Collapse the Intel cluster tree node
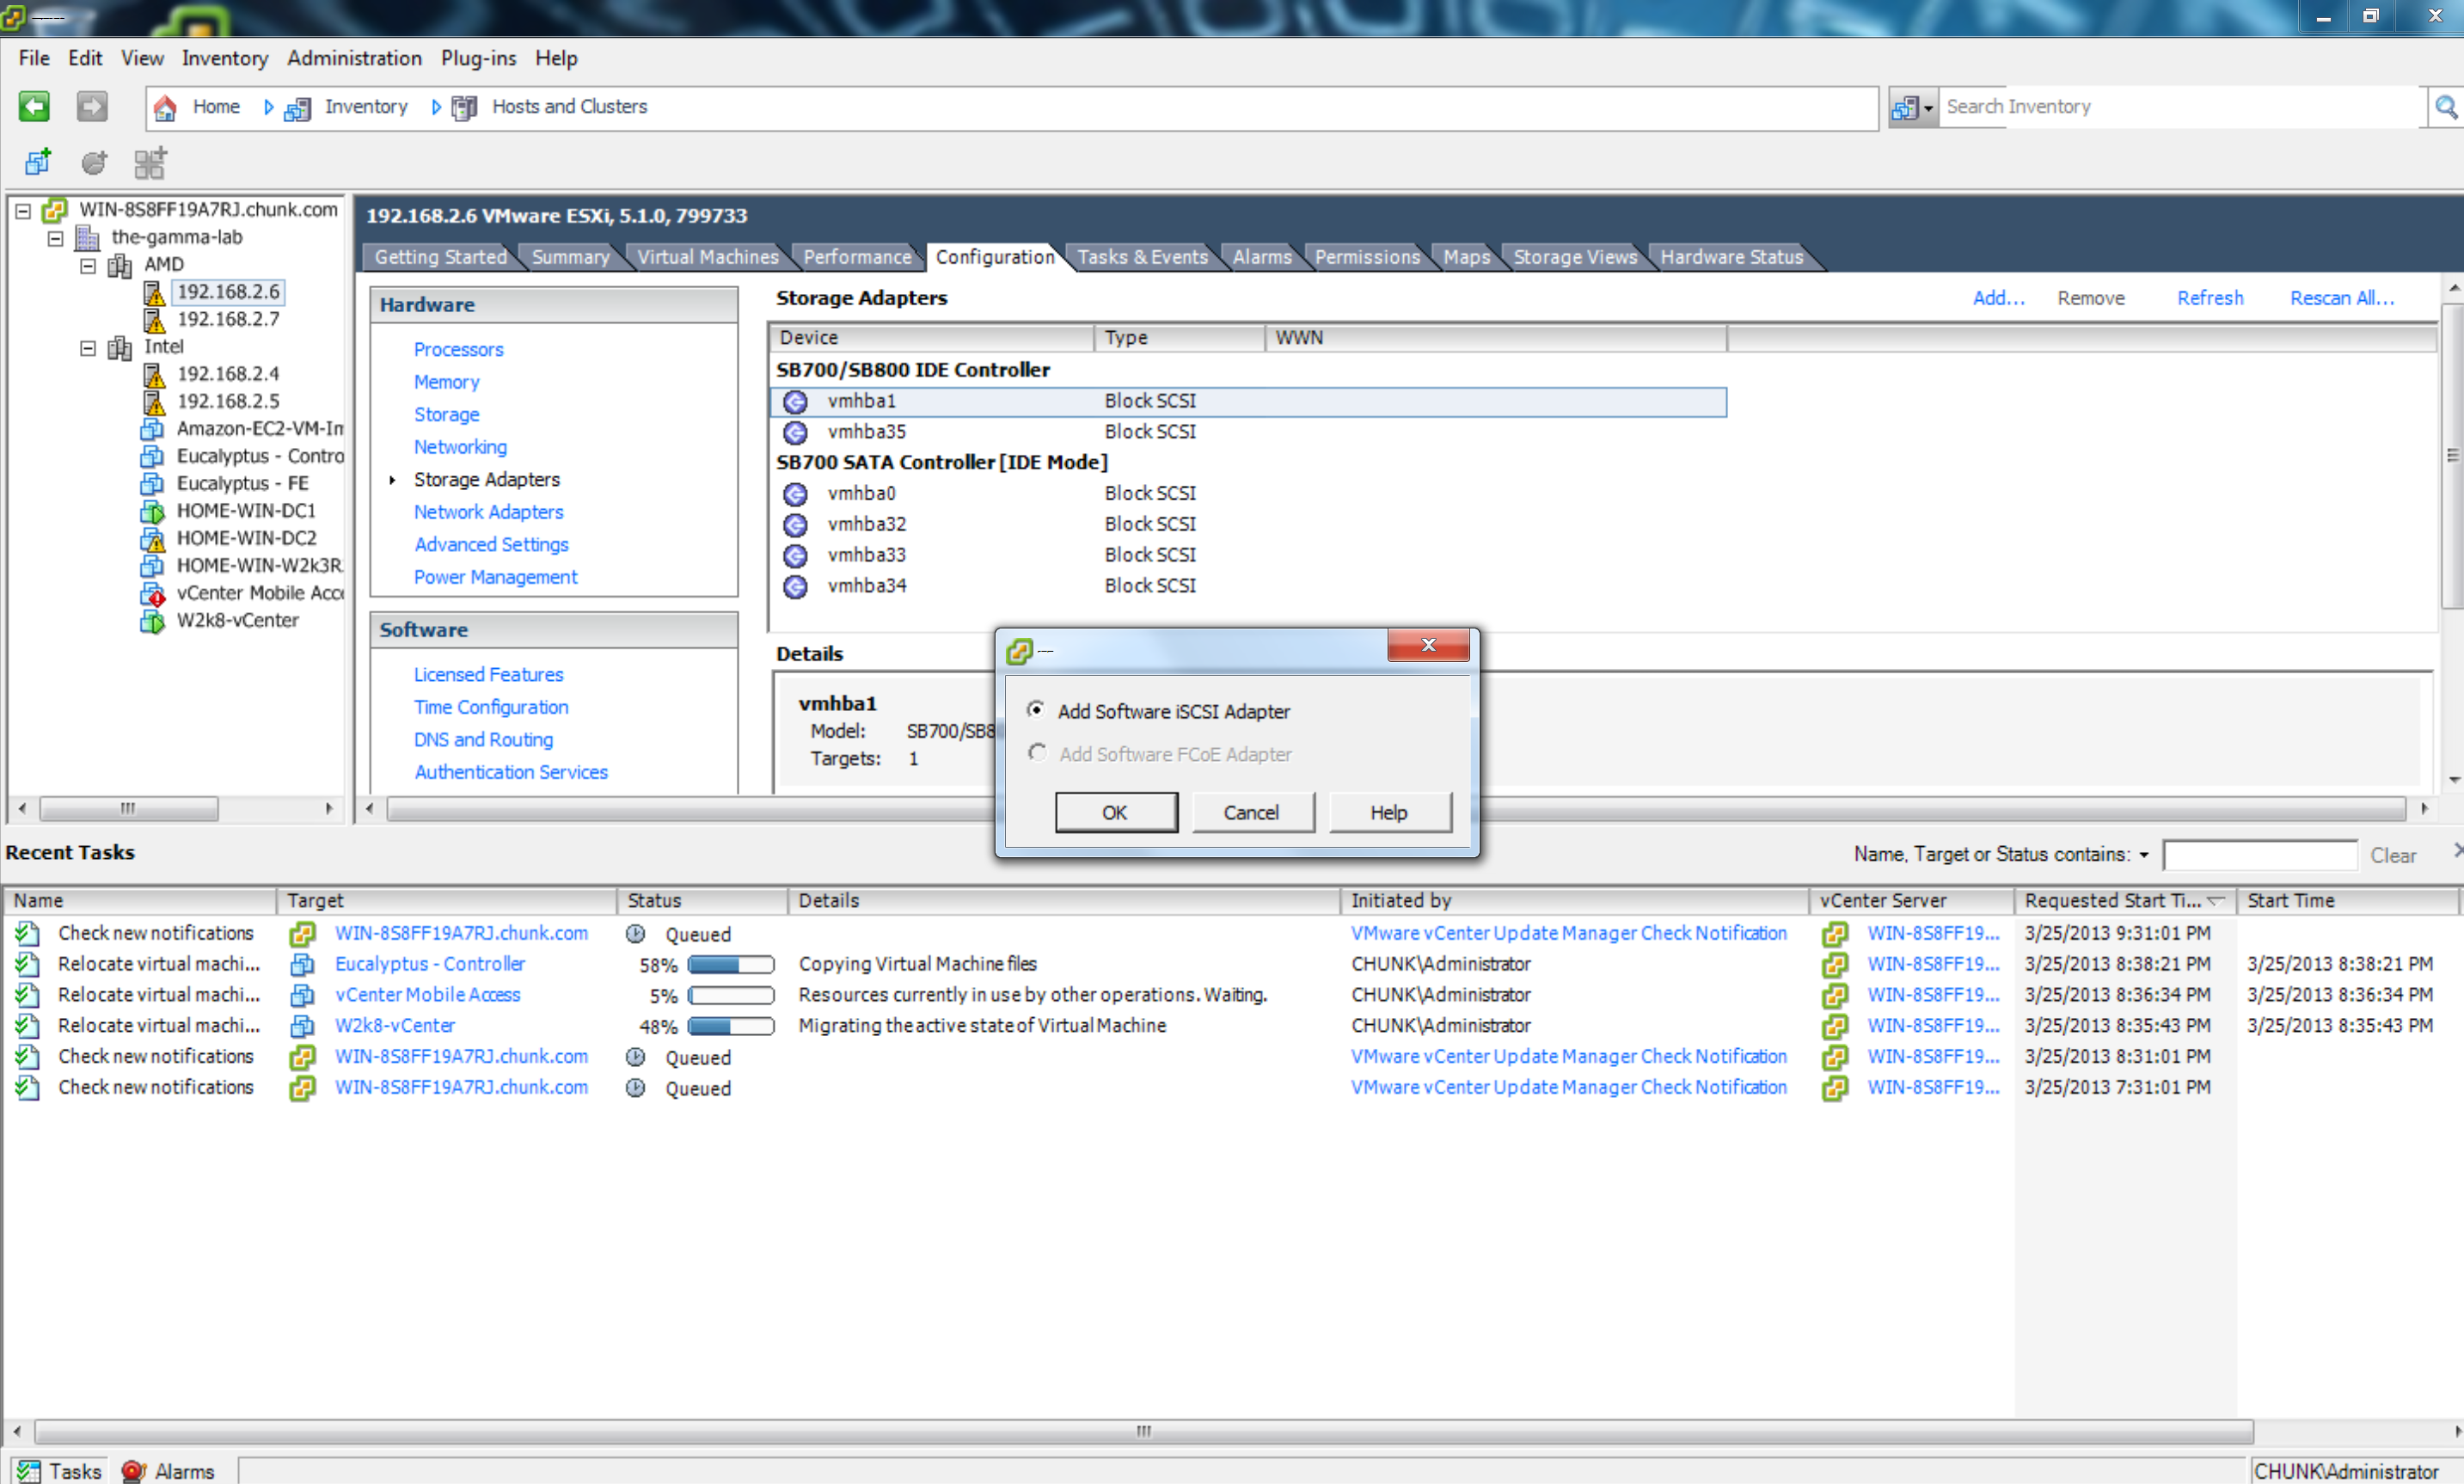 coord(88,347)
